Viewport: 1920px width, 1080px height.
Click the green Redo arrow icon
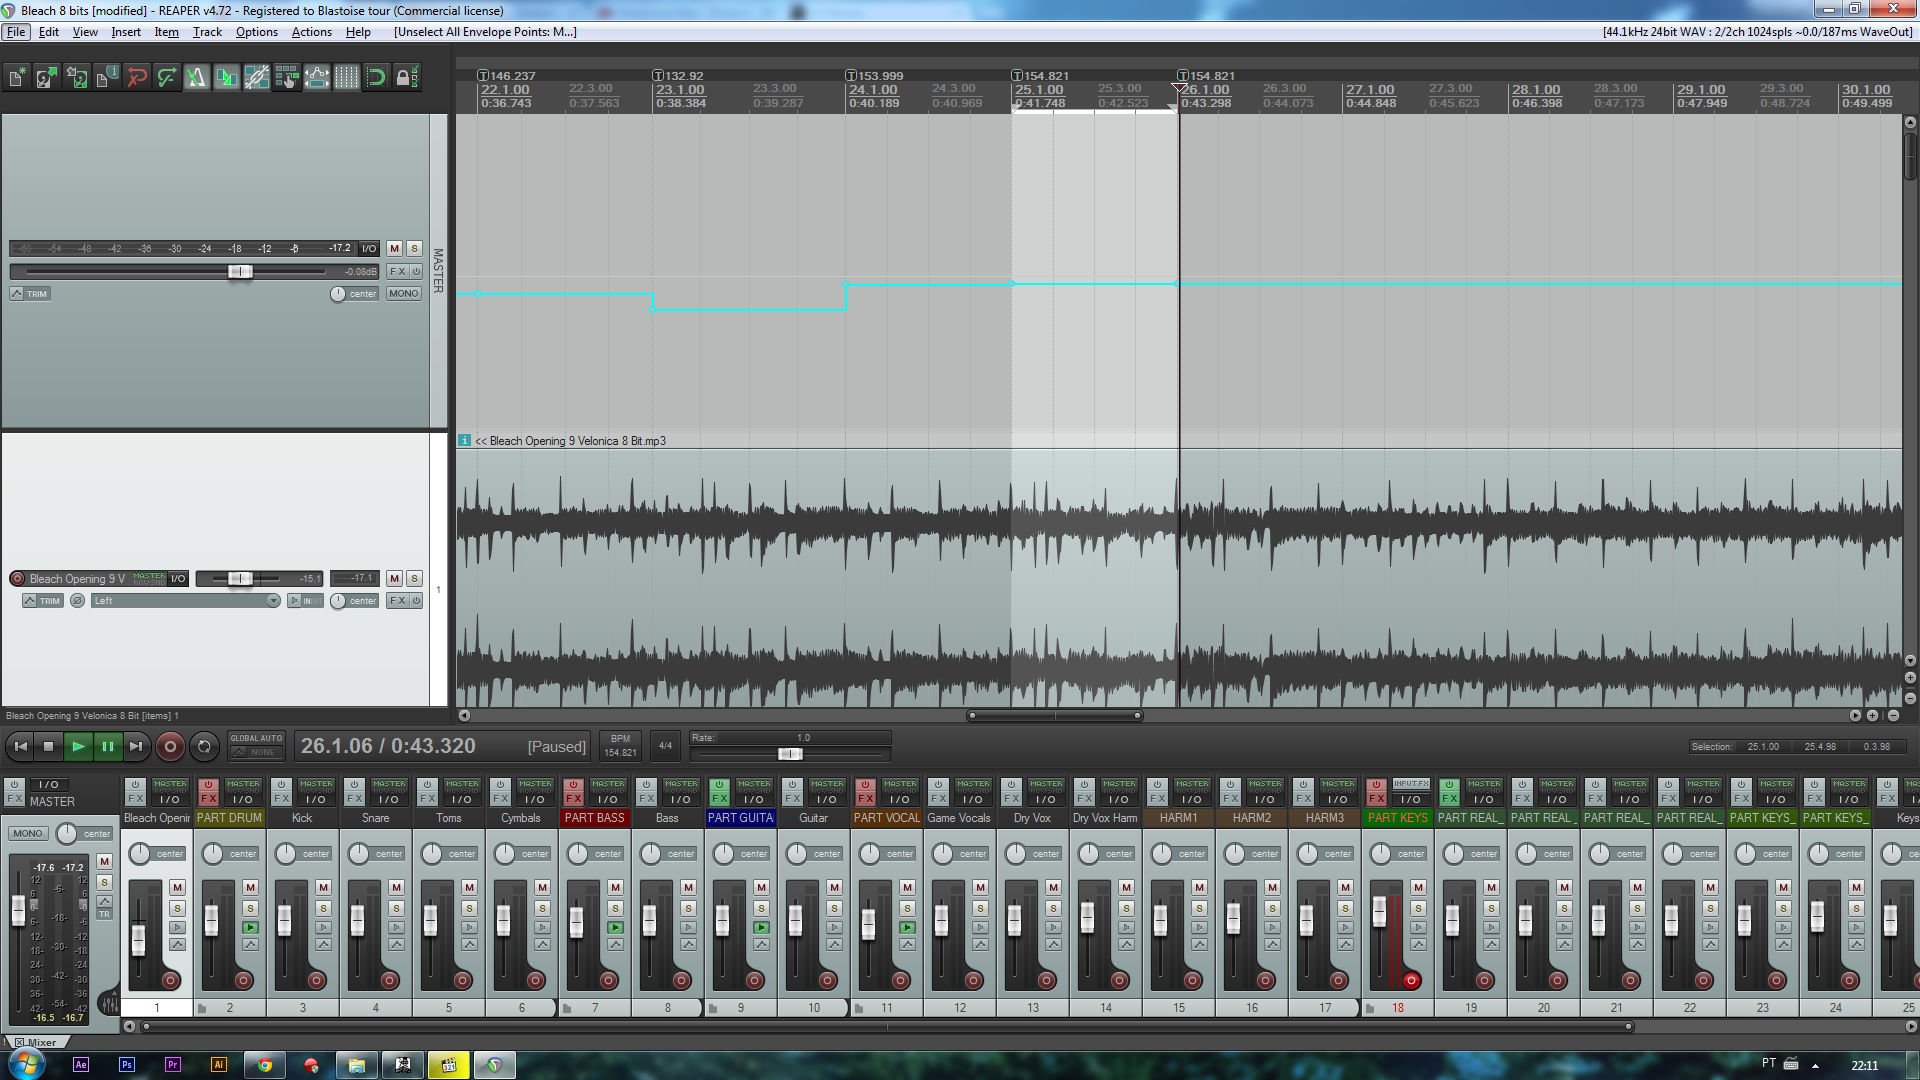pos(167,77)
